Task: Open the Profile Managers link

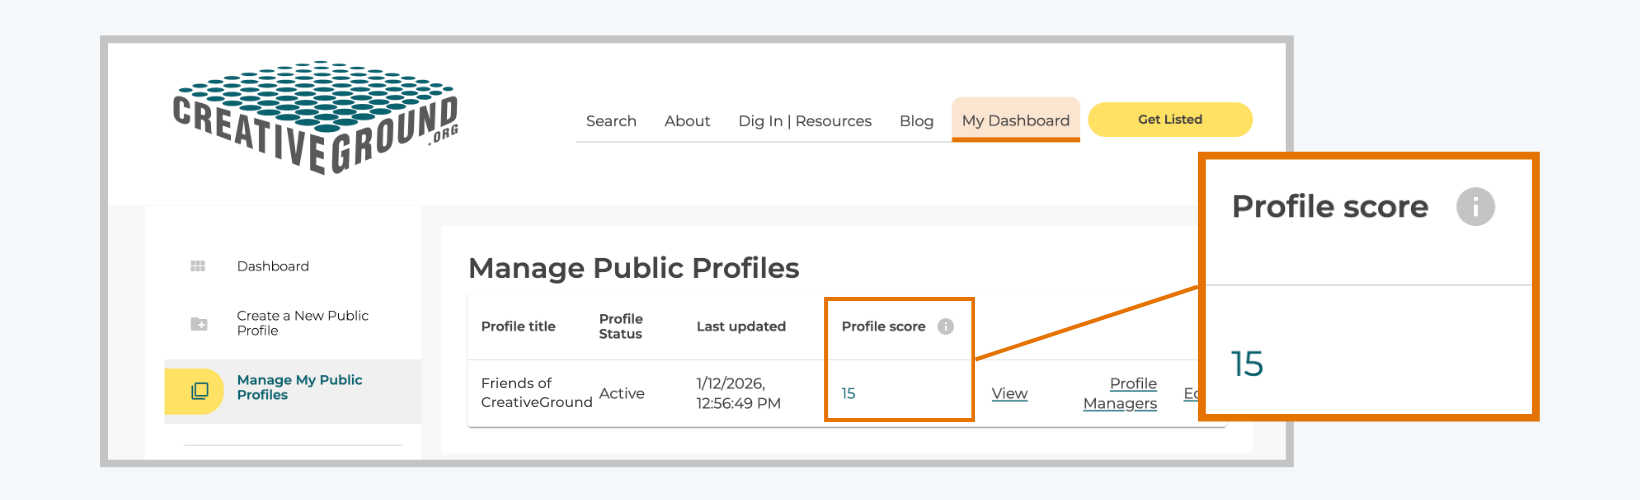Action: (x=1120, y=393)
